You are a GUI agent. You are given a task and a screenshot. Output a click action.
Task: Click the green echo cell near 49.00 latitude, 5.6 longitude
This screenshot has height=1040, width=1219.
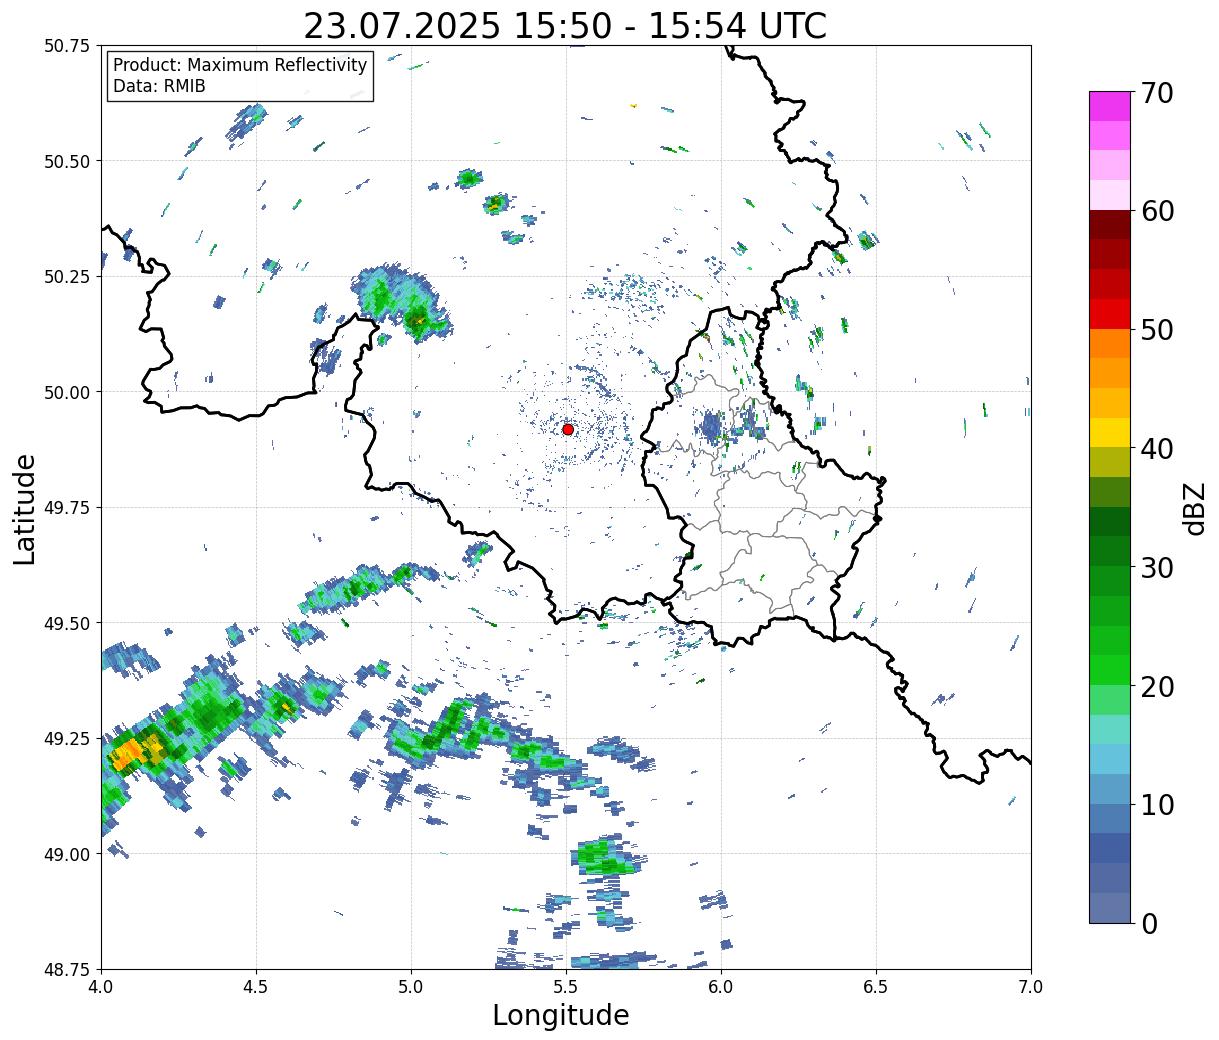(x=607, y=856)
